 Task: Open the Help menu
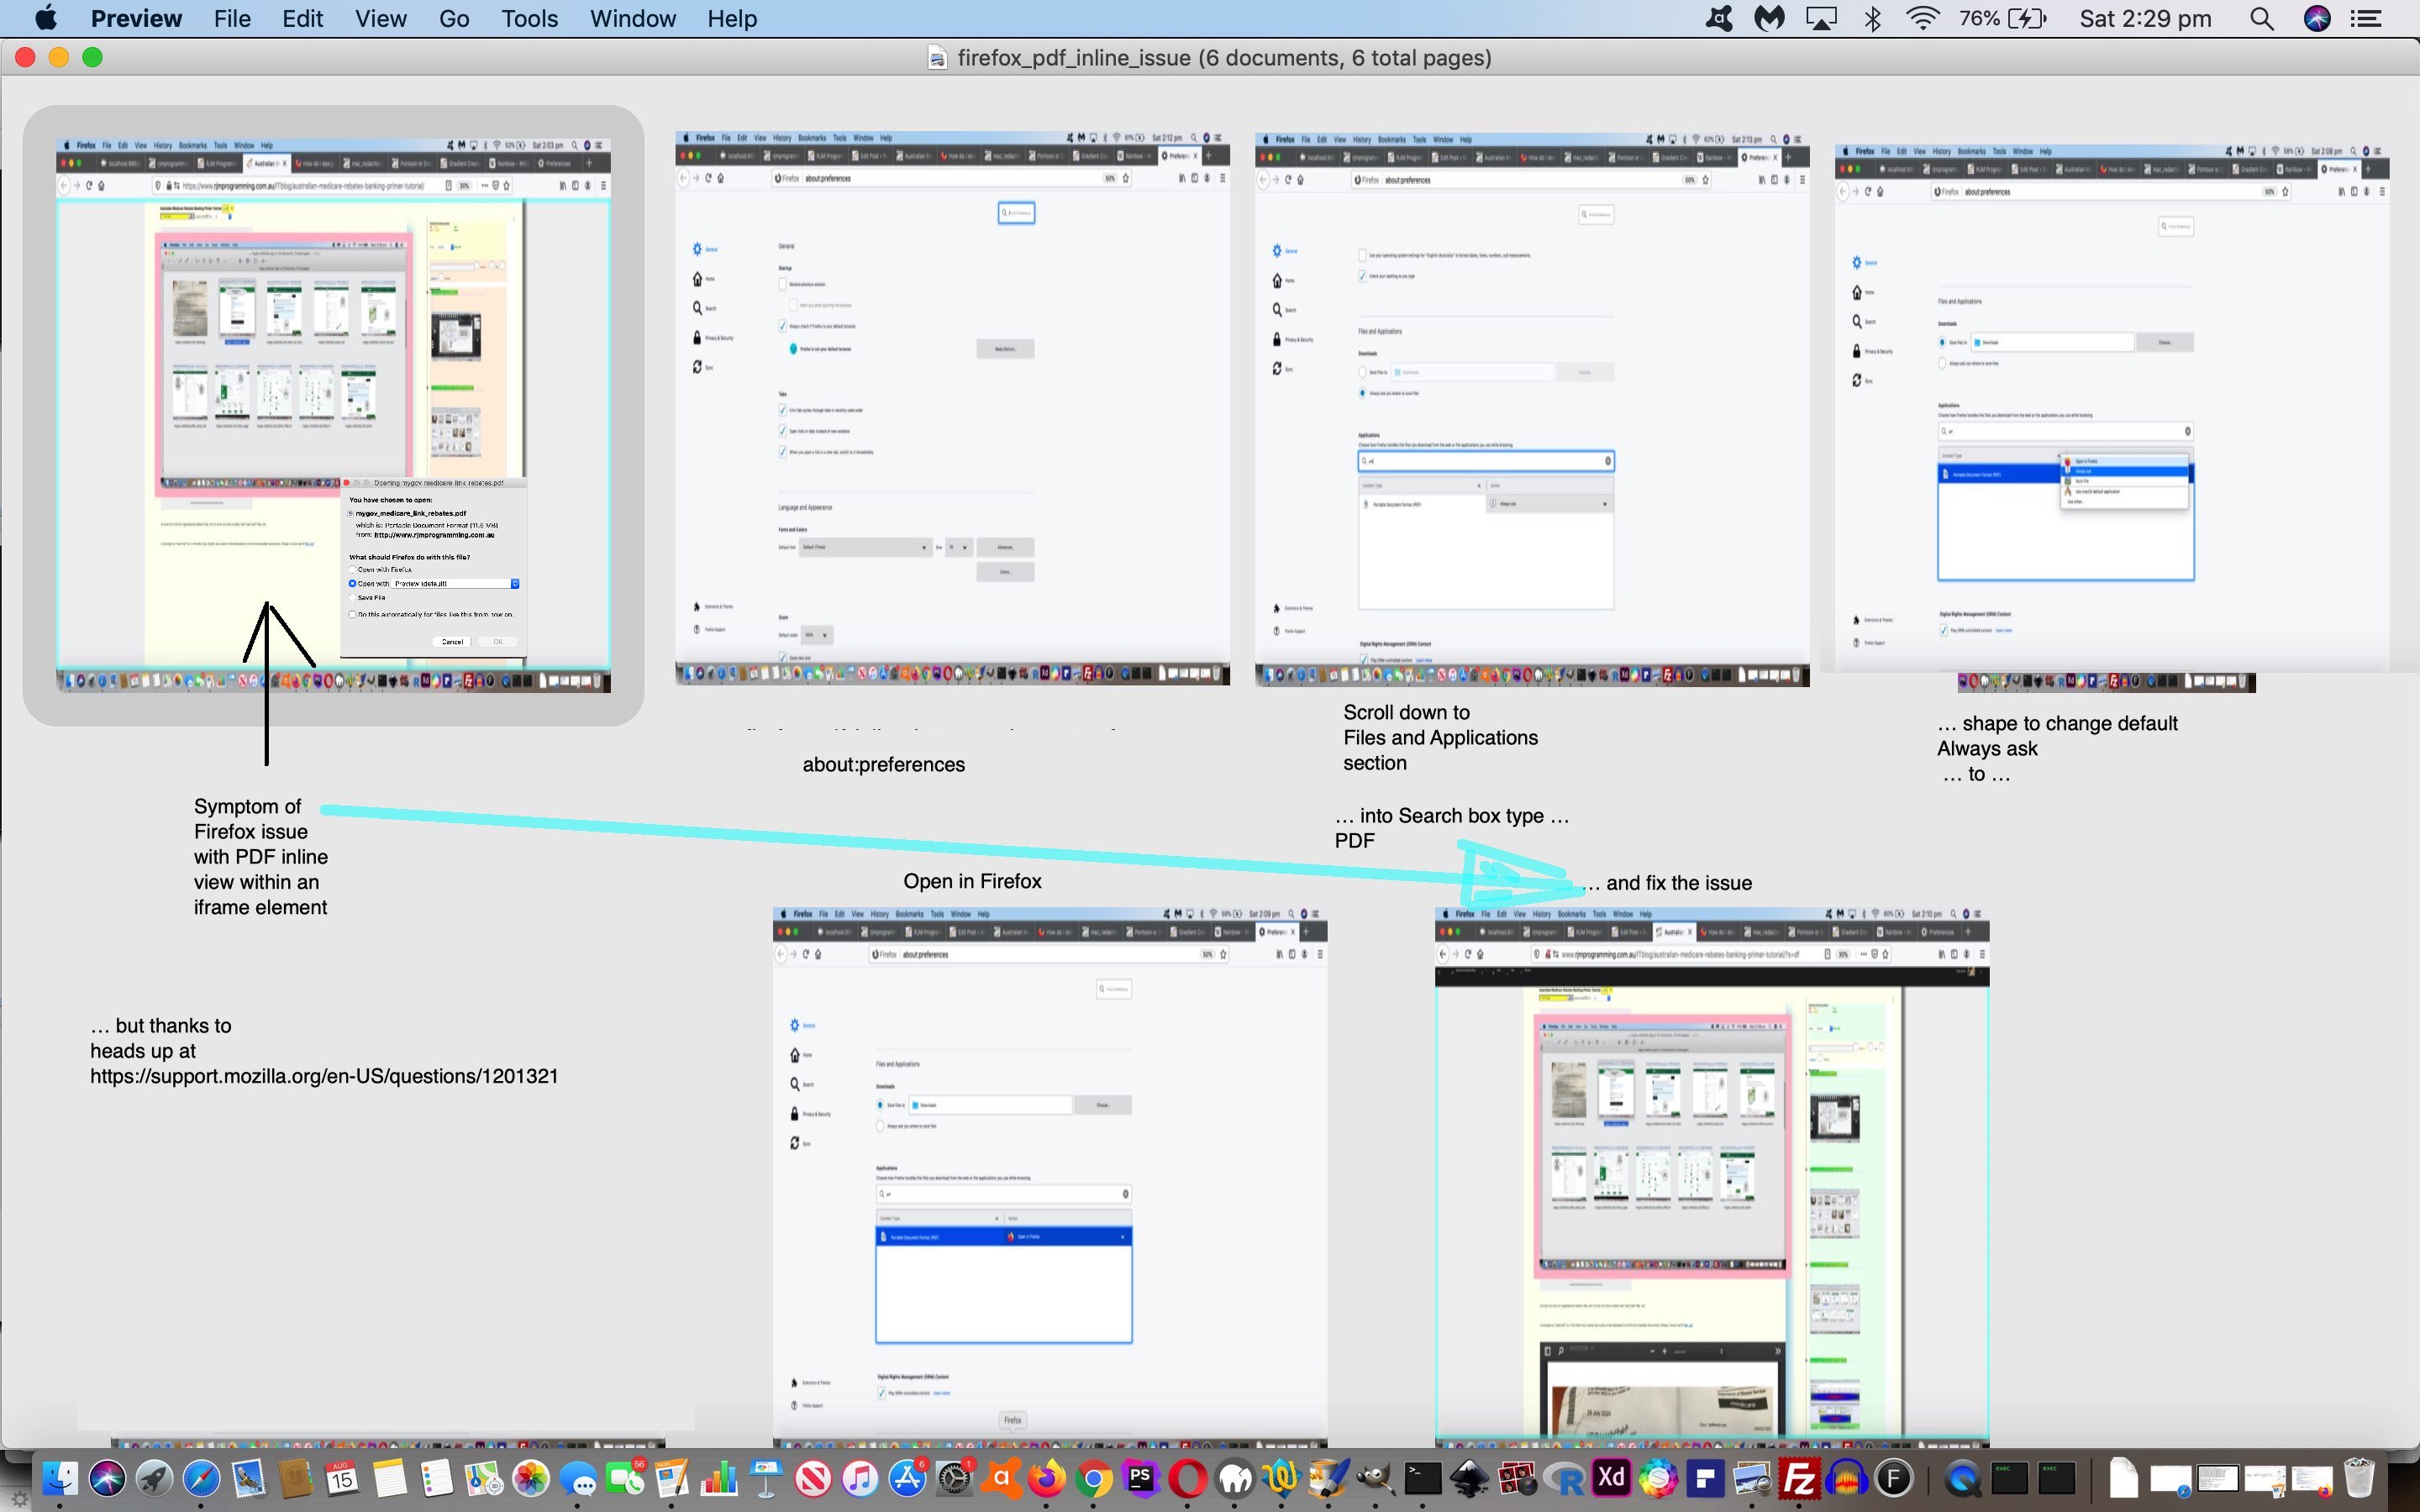point(732,19)
